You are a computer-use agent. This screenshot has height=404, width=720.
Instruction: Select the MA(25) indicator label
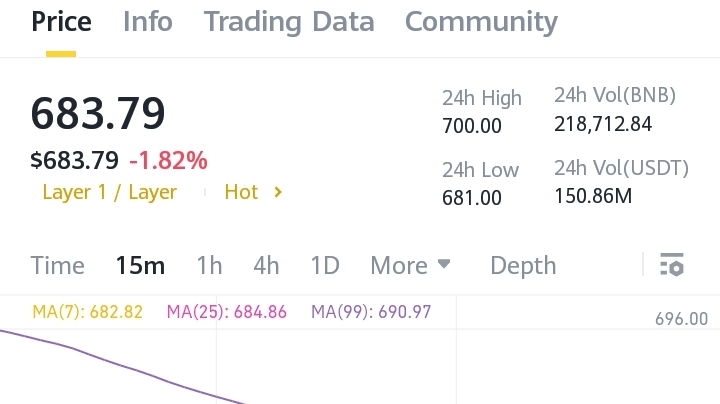[227, 312]
